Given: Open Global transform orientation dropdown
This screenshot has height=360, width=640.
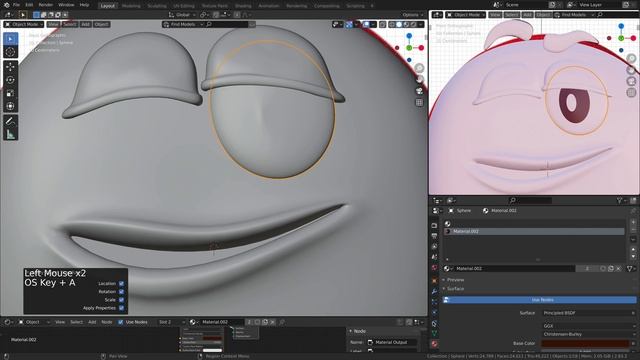Looking at the screenshot, I should (x=182, y=15).
